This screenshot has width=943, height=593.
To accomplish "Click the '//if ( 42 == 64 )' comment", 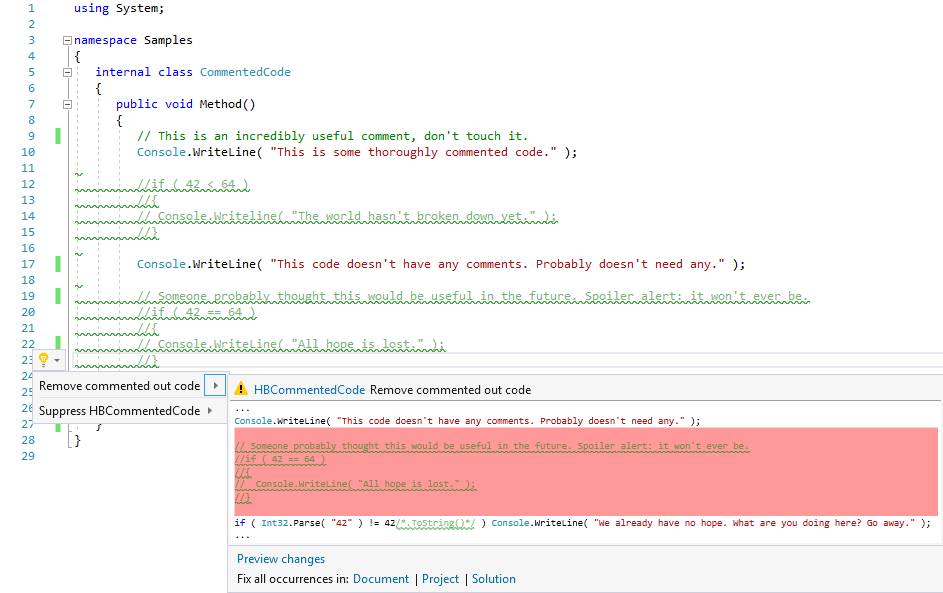I will pos(197,312).
